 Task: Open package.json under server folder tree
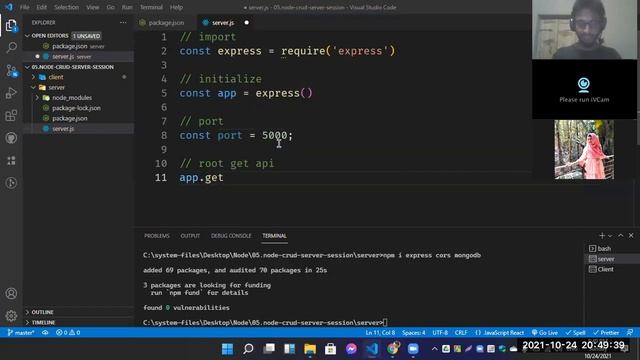(70, 118)
